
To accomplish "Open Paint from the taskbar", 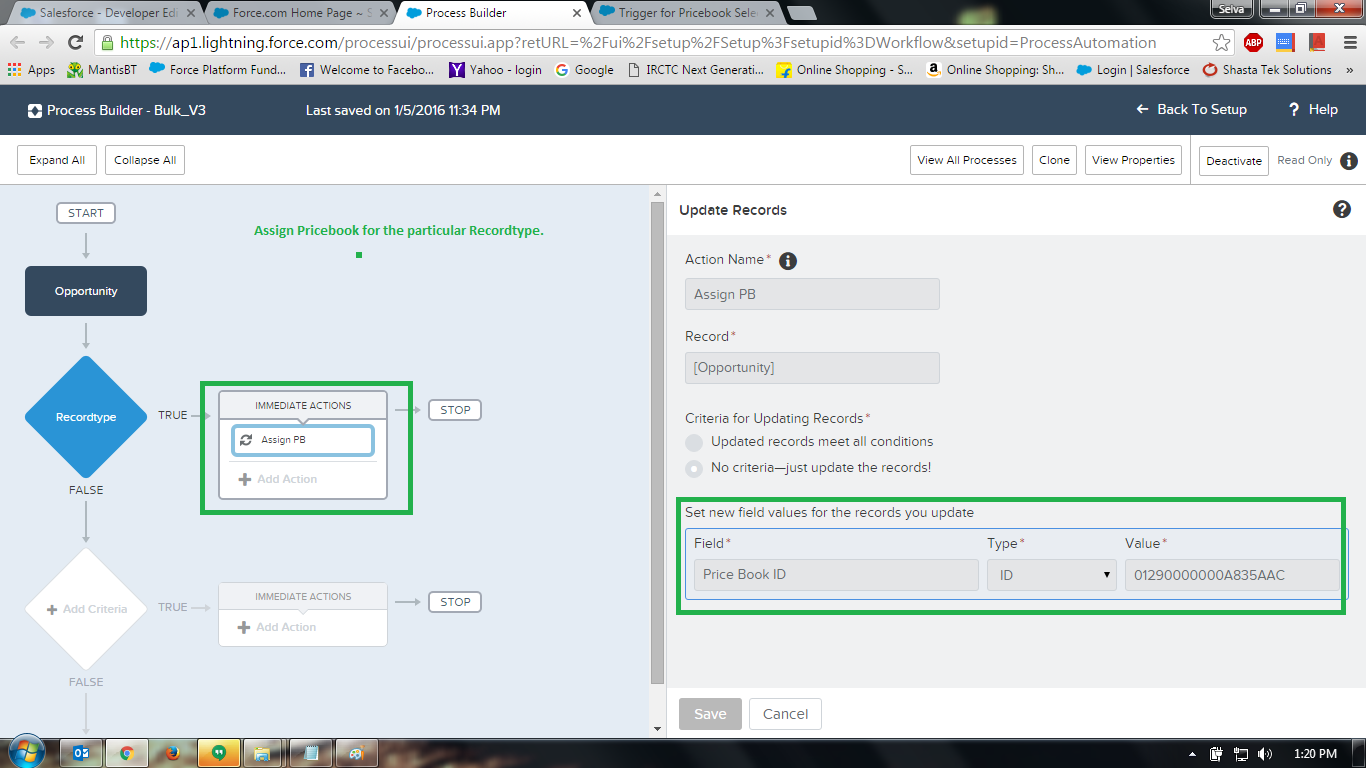I will click(358, 753).
